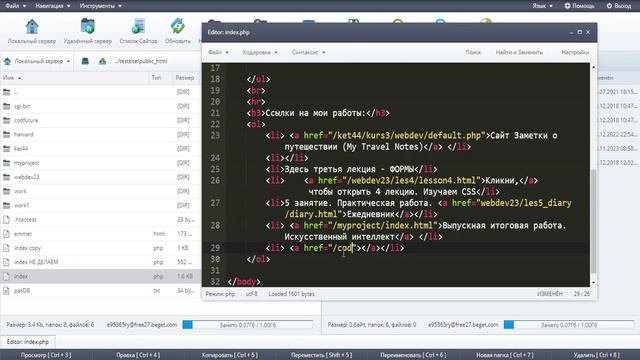Click Удалить [Ctrl+8] in the bottom bar

(596, 355)
